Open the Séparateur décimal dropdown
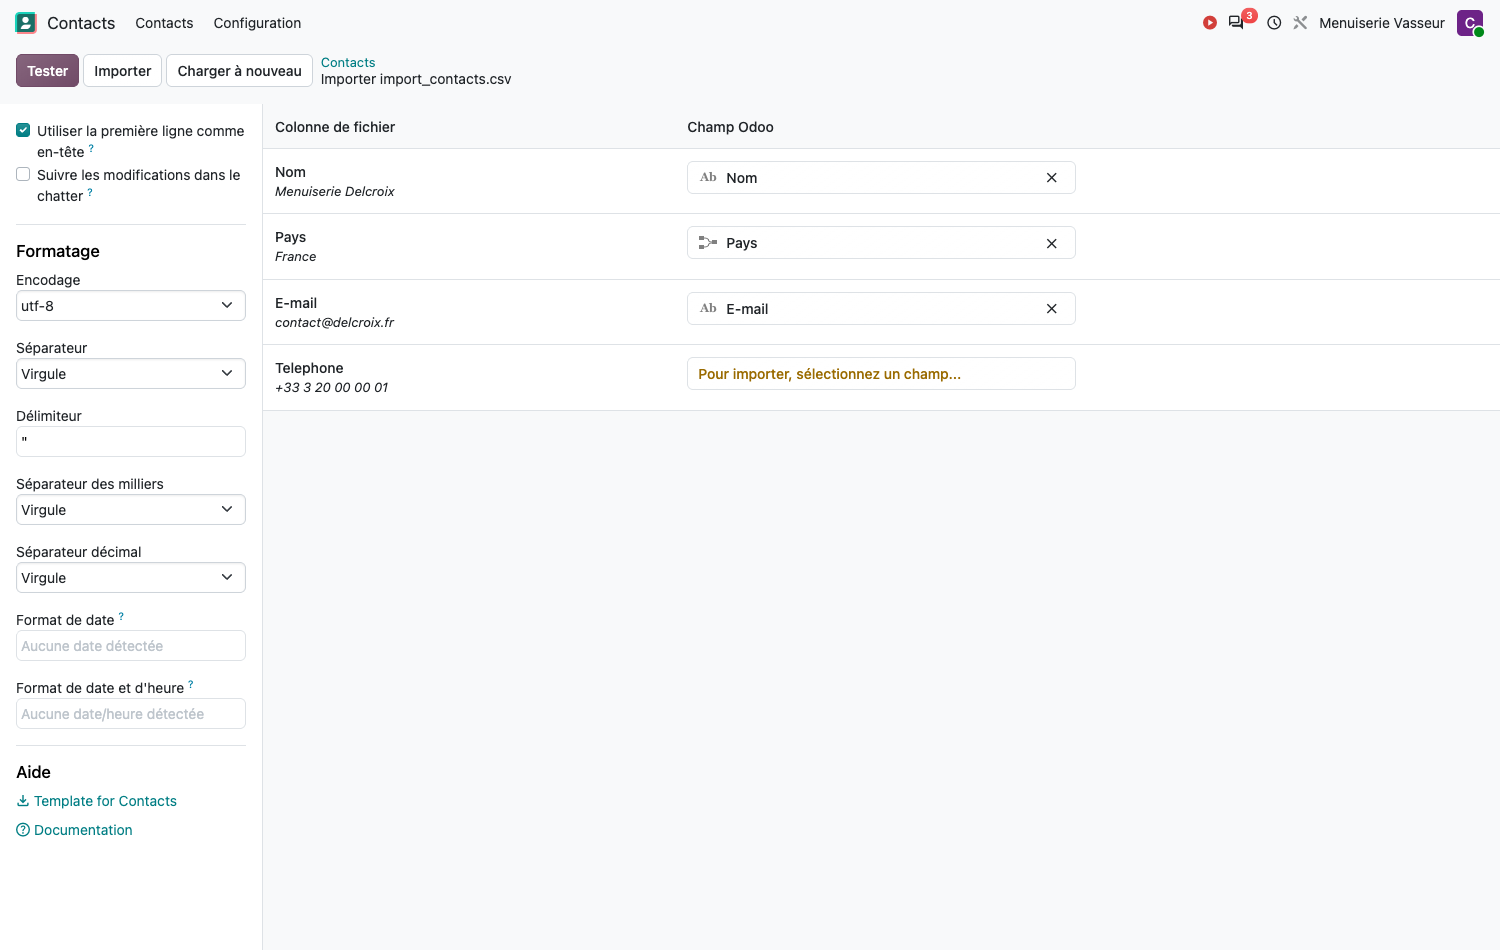 131,578
